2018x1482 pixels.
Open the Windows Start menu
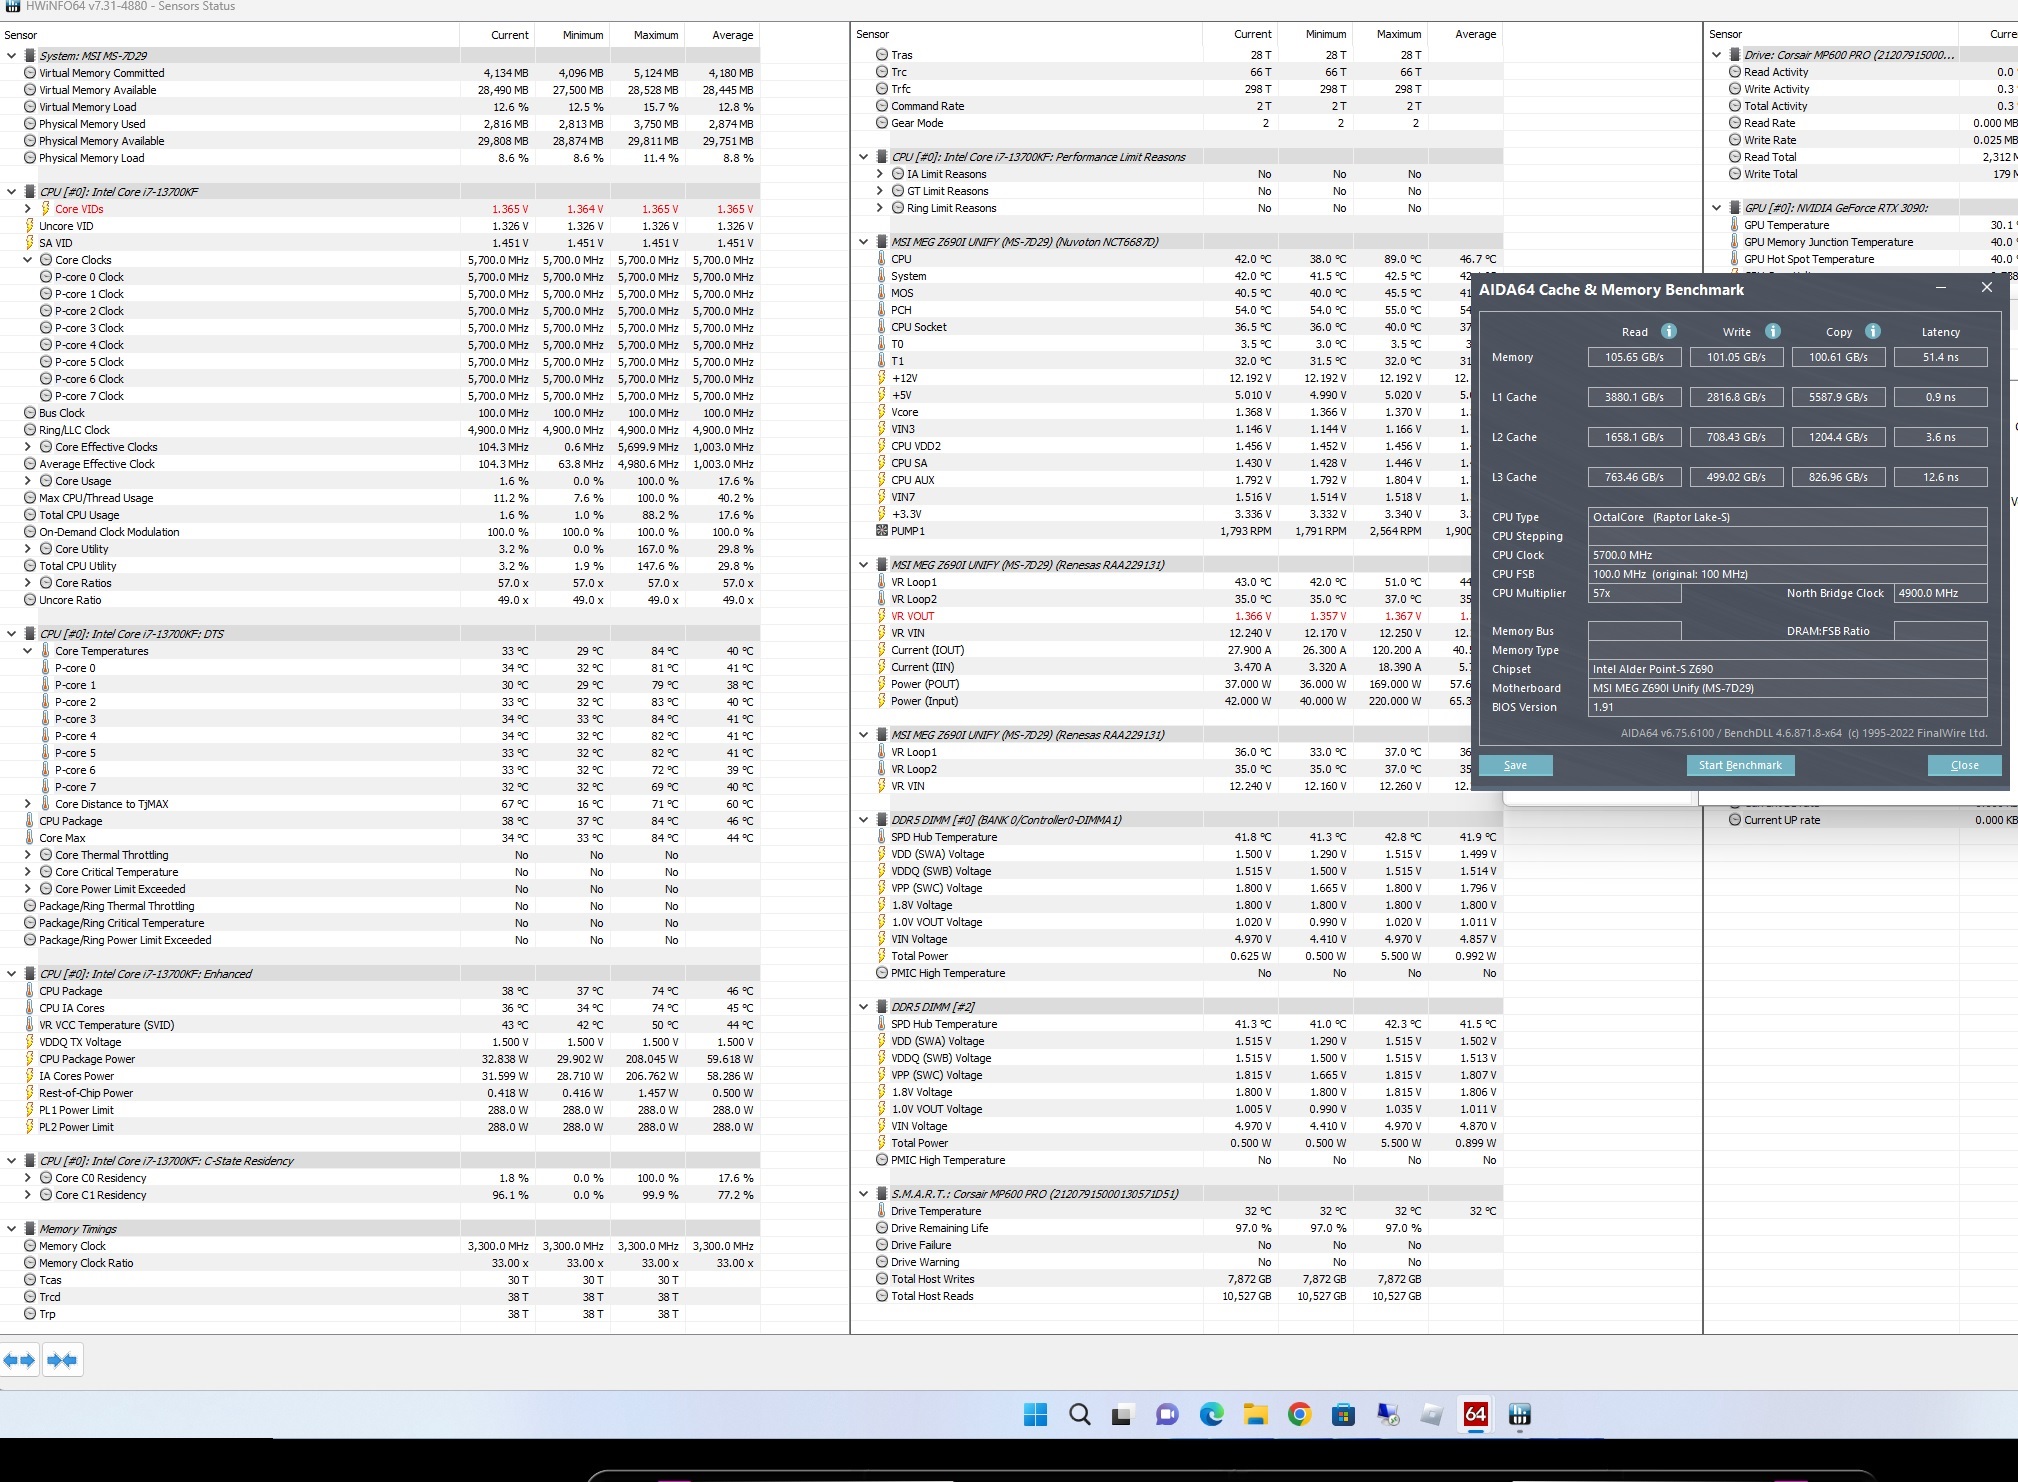point(1036,1414)
